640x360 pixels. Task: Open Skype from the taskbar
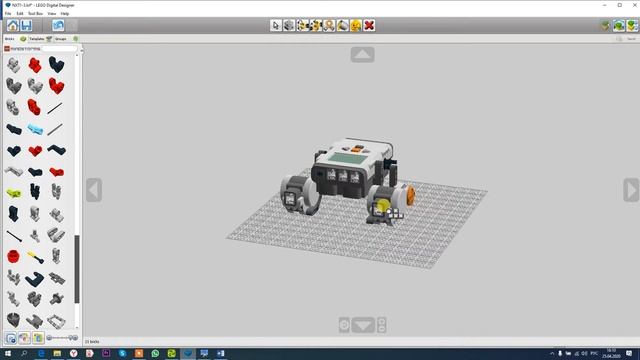click(122, 353)
